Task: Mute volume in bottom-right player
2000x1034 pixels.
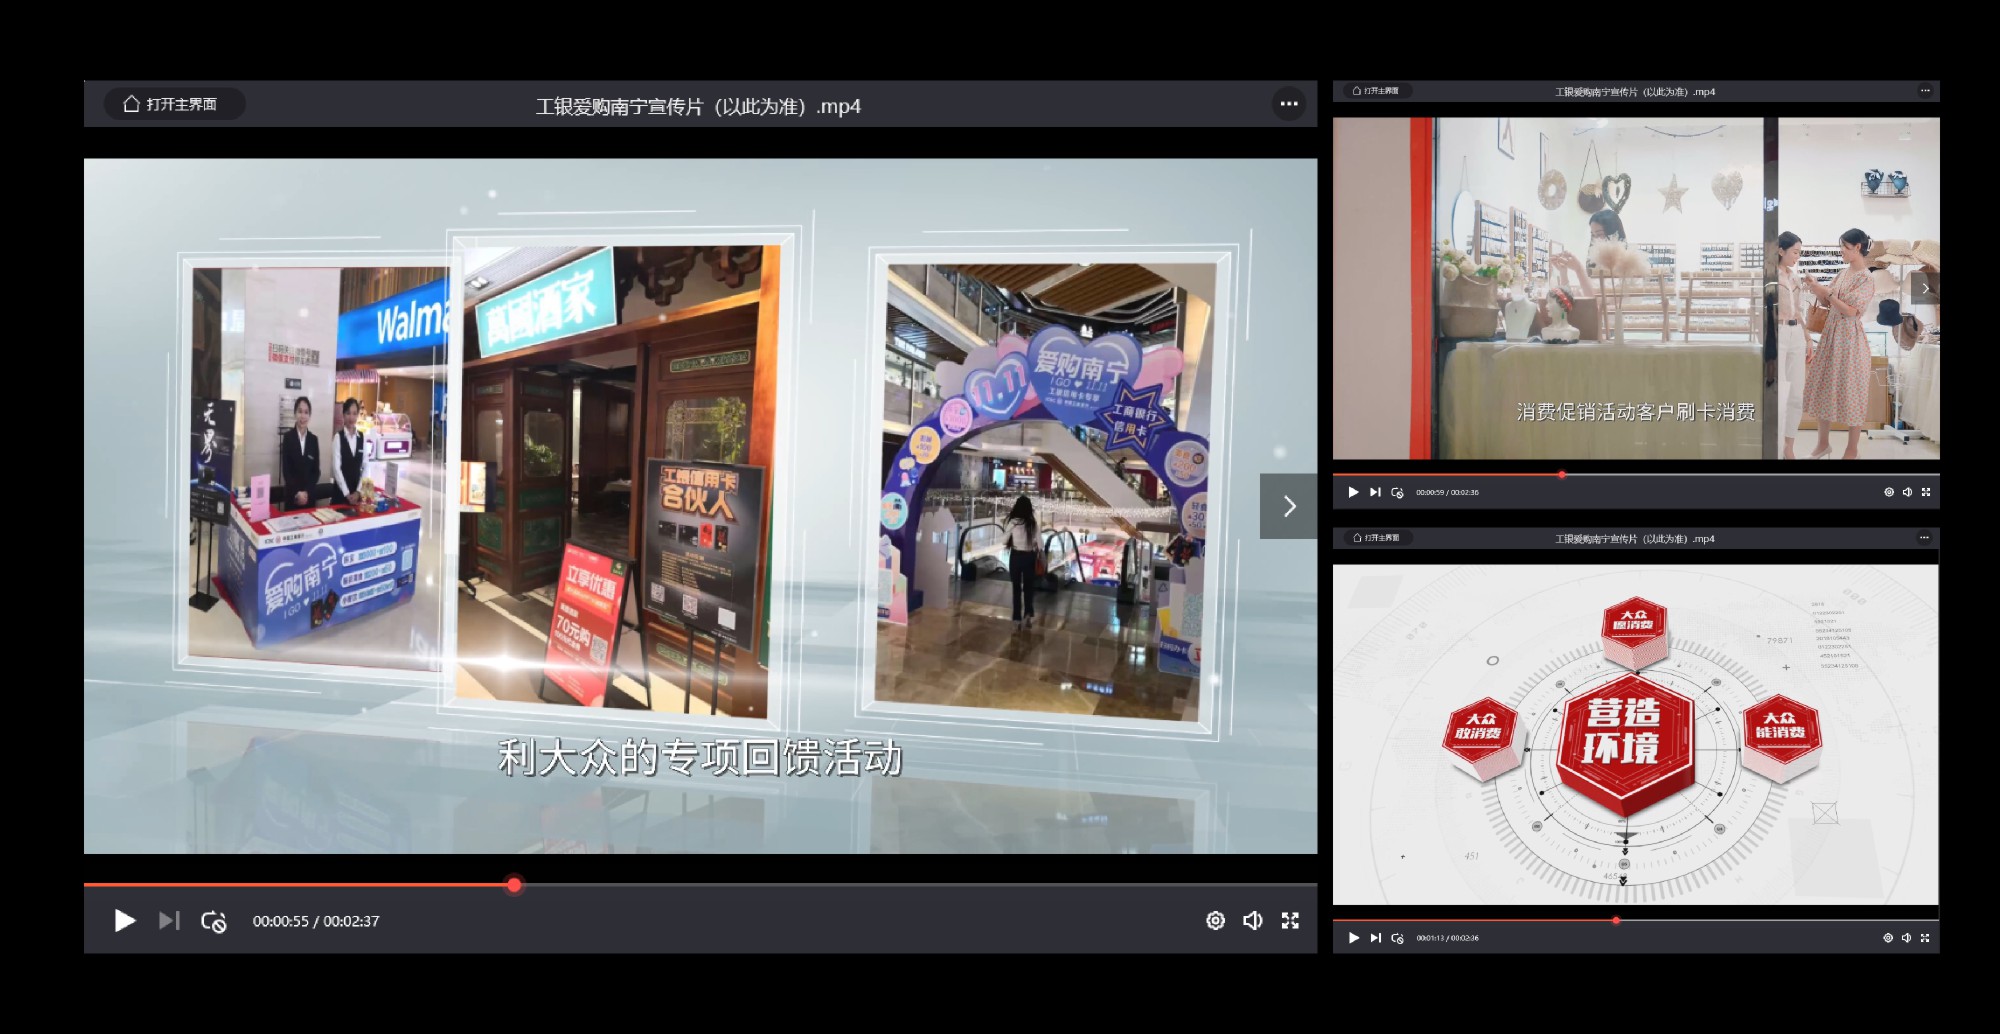Action: tap(1906, 938)
